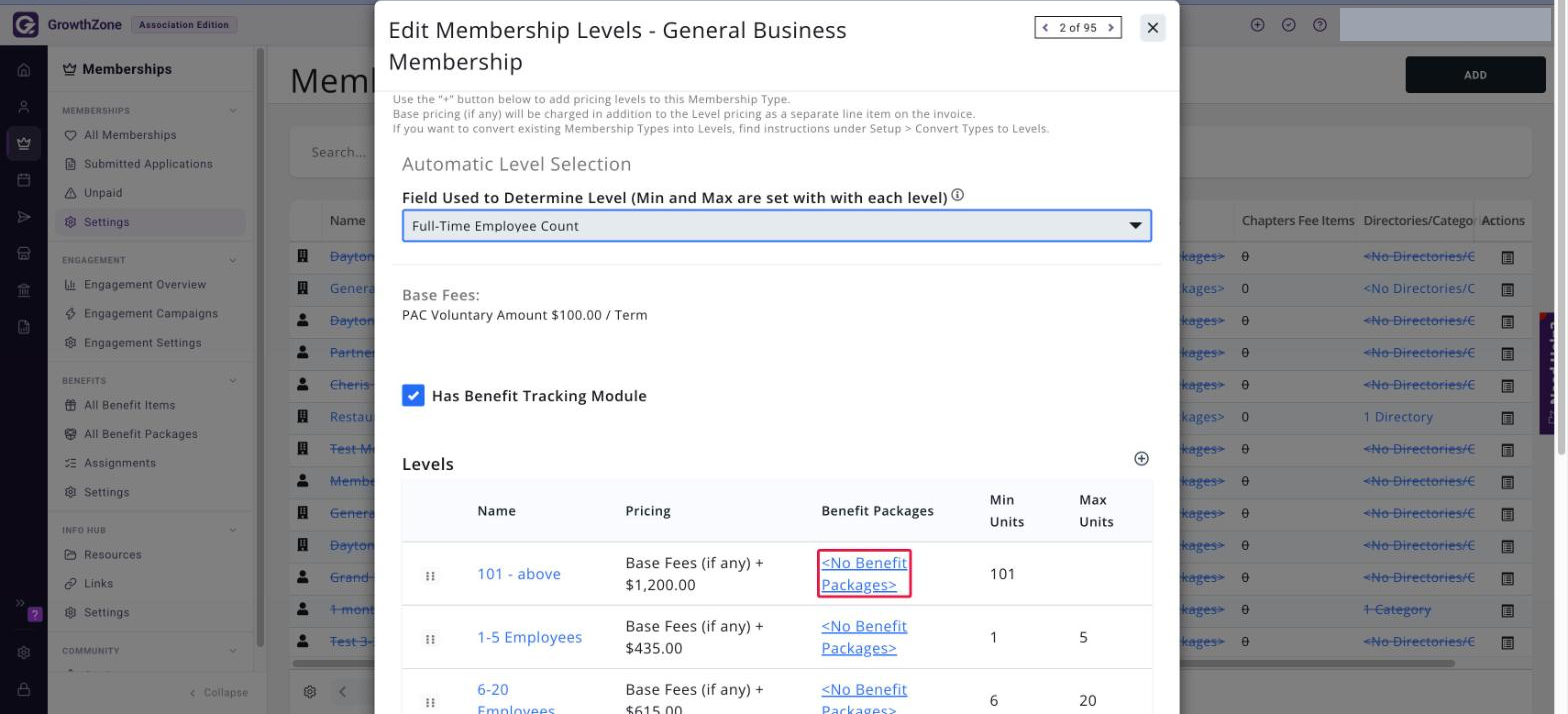Open the Communications paper-plane icon in left rail

tap(24, 217)
